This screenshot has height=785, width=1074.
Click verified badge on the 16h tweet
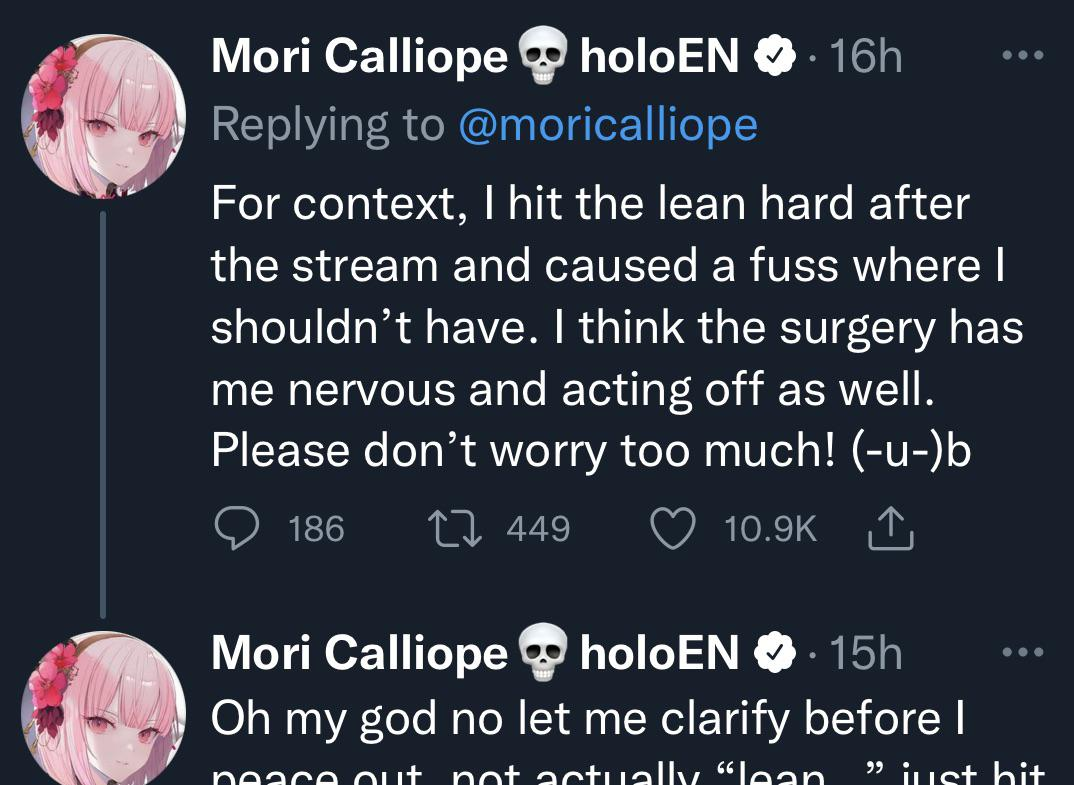coord(775,56)
